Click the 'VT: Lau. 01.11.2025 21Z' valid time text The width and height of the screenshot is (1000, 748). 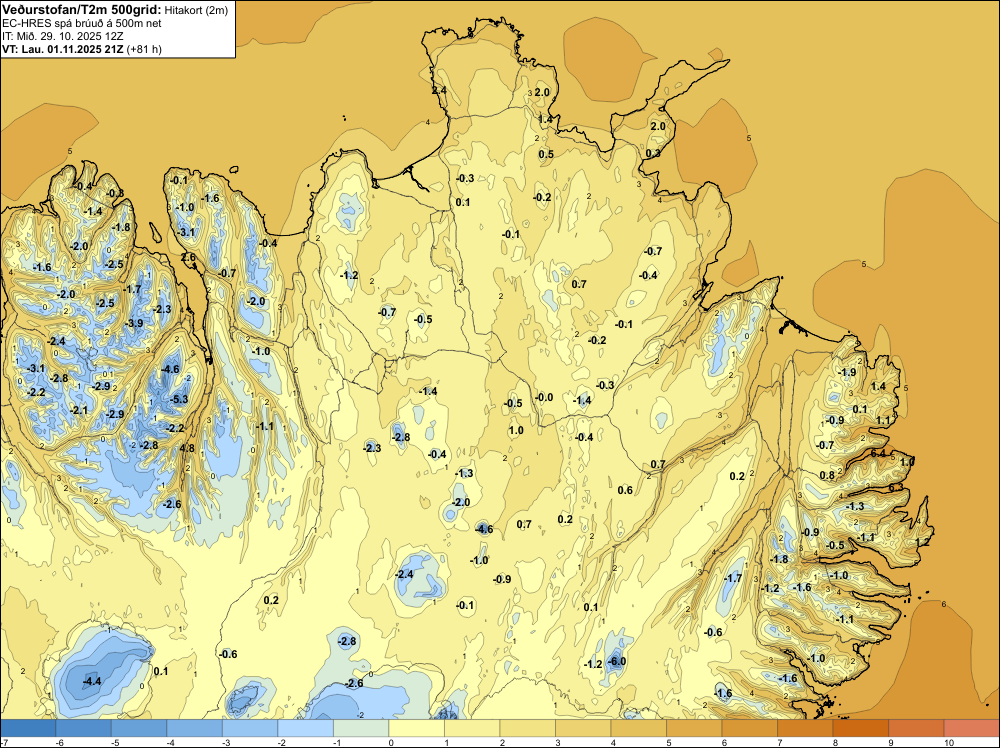coord(63,49)
